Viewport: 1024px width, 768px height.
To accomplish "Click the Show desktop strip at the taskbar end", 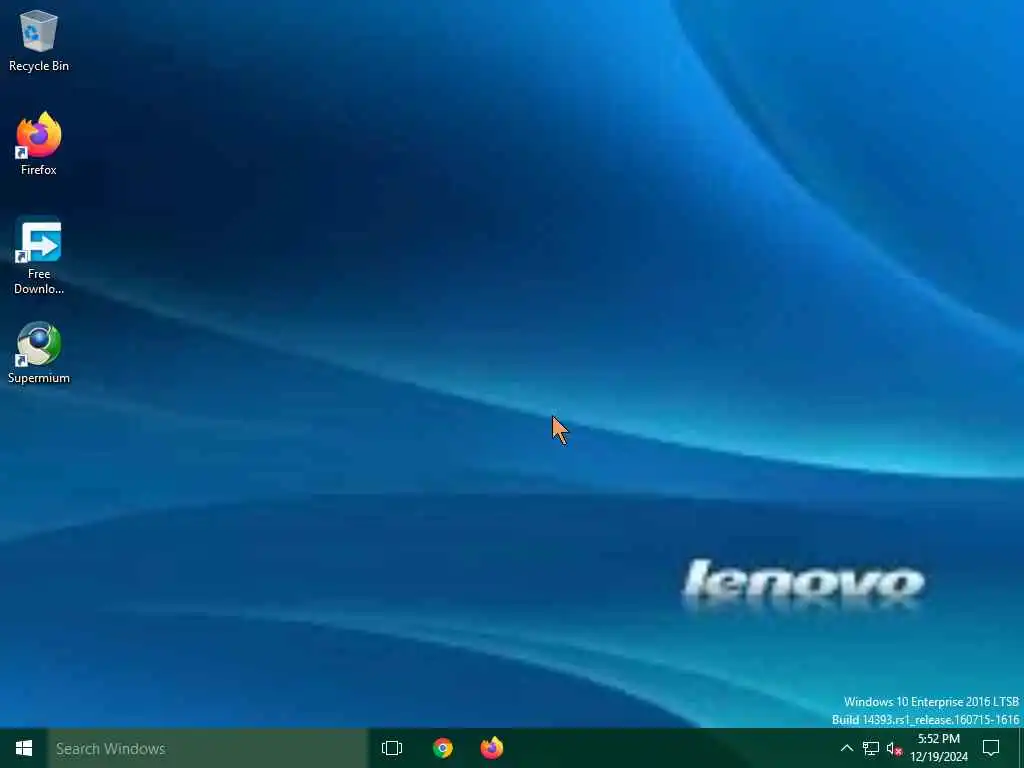I will tap(1021, 748).
